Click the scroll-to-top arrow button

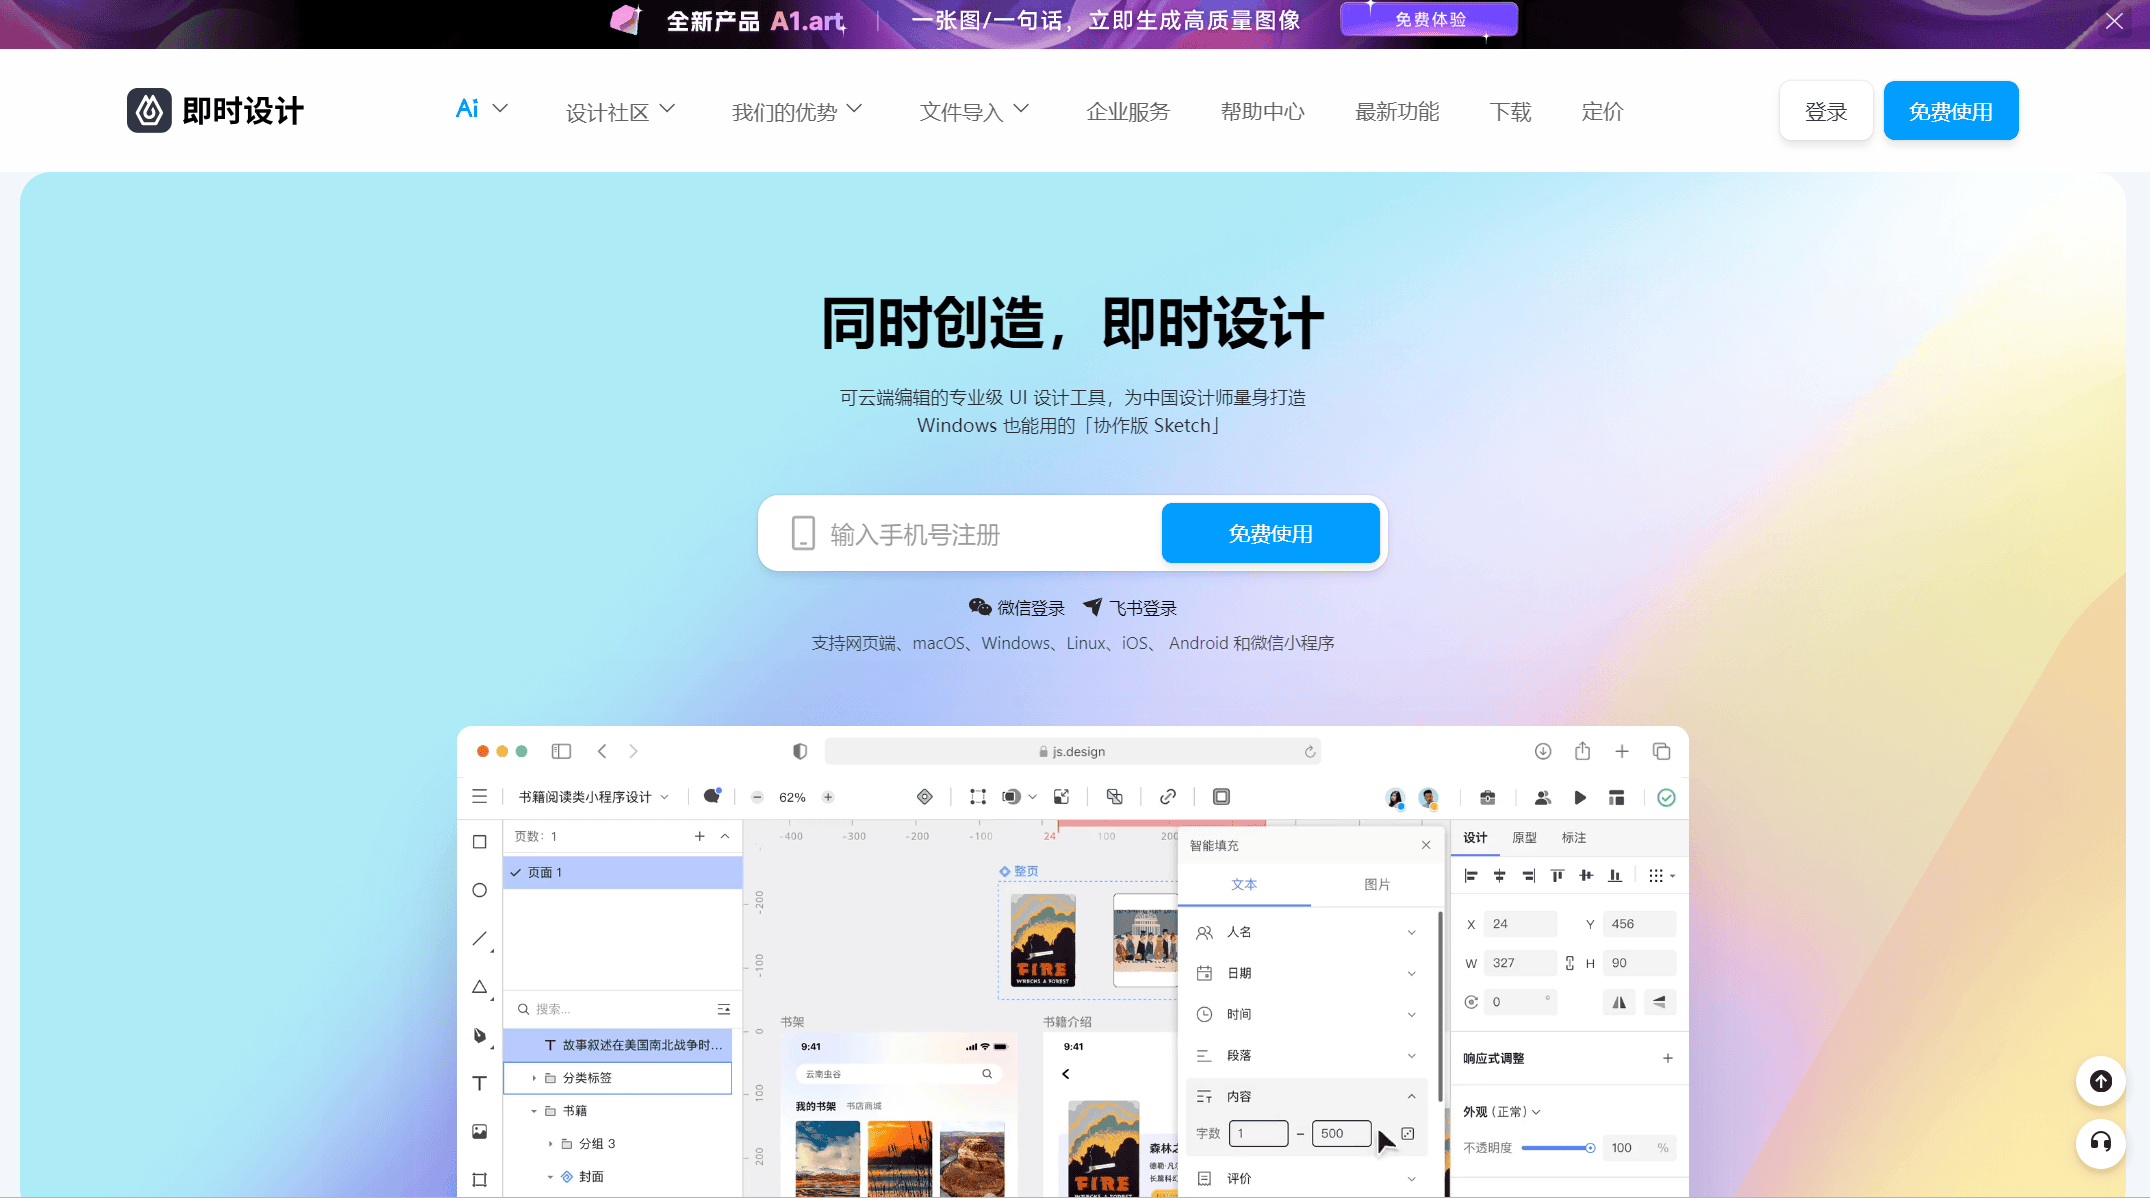click(x=2100, y=1081)
